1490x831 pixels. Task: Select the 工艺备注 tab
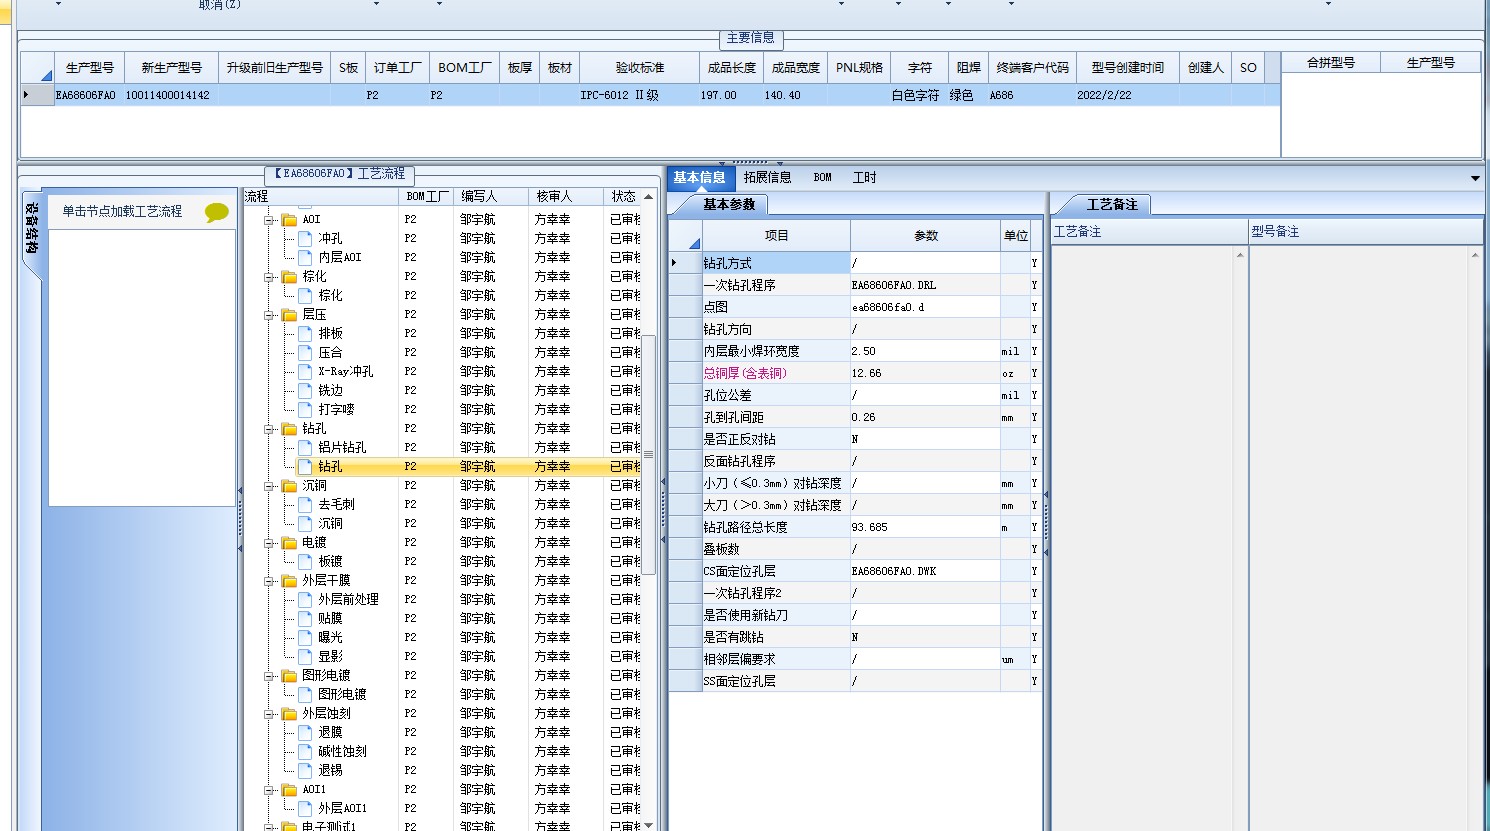pyautogui.click(x=1112, y=204)
